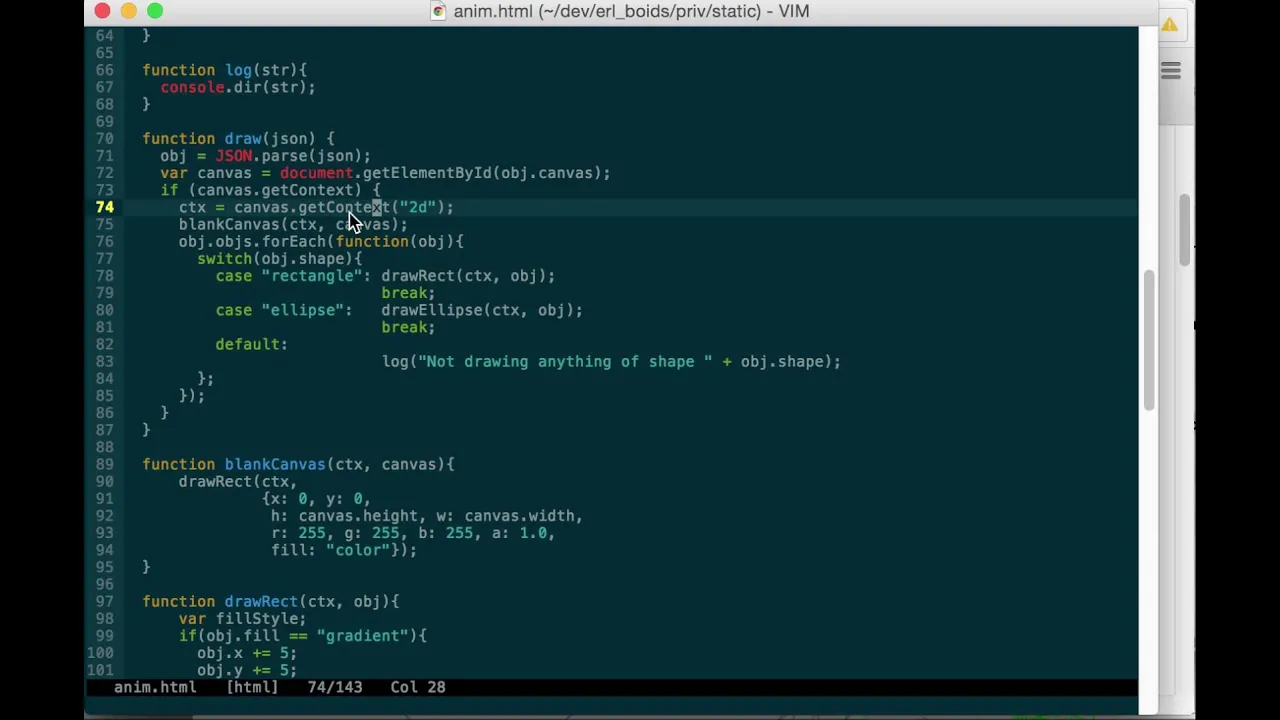Click line number 97
This screenshot has height=720, width=1280.
pyautogui.click(x=105, y=601)
